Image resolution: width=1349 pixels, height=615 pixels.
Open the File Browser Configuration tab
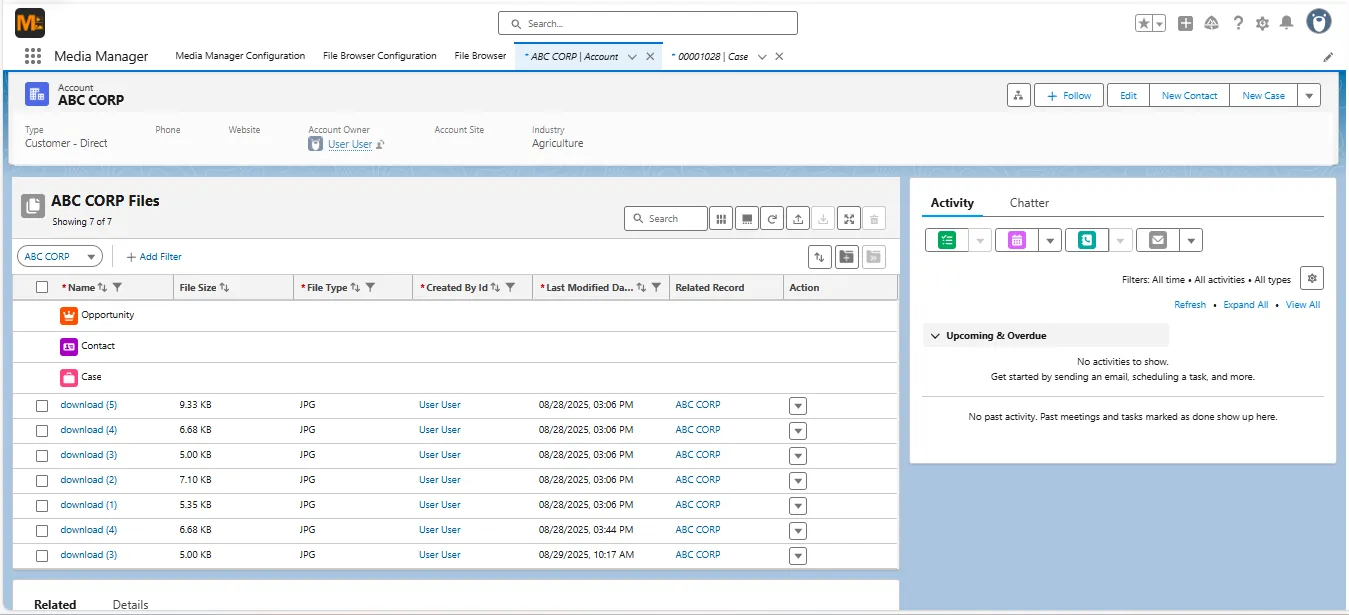click(380, 56)
